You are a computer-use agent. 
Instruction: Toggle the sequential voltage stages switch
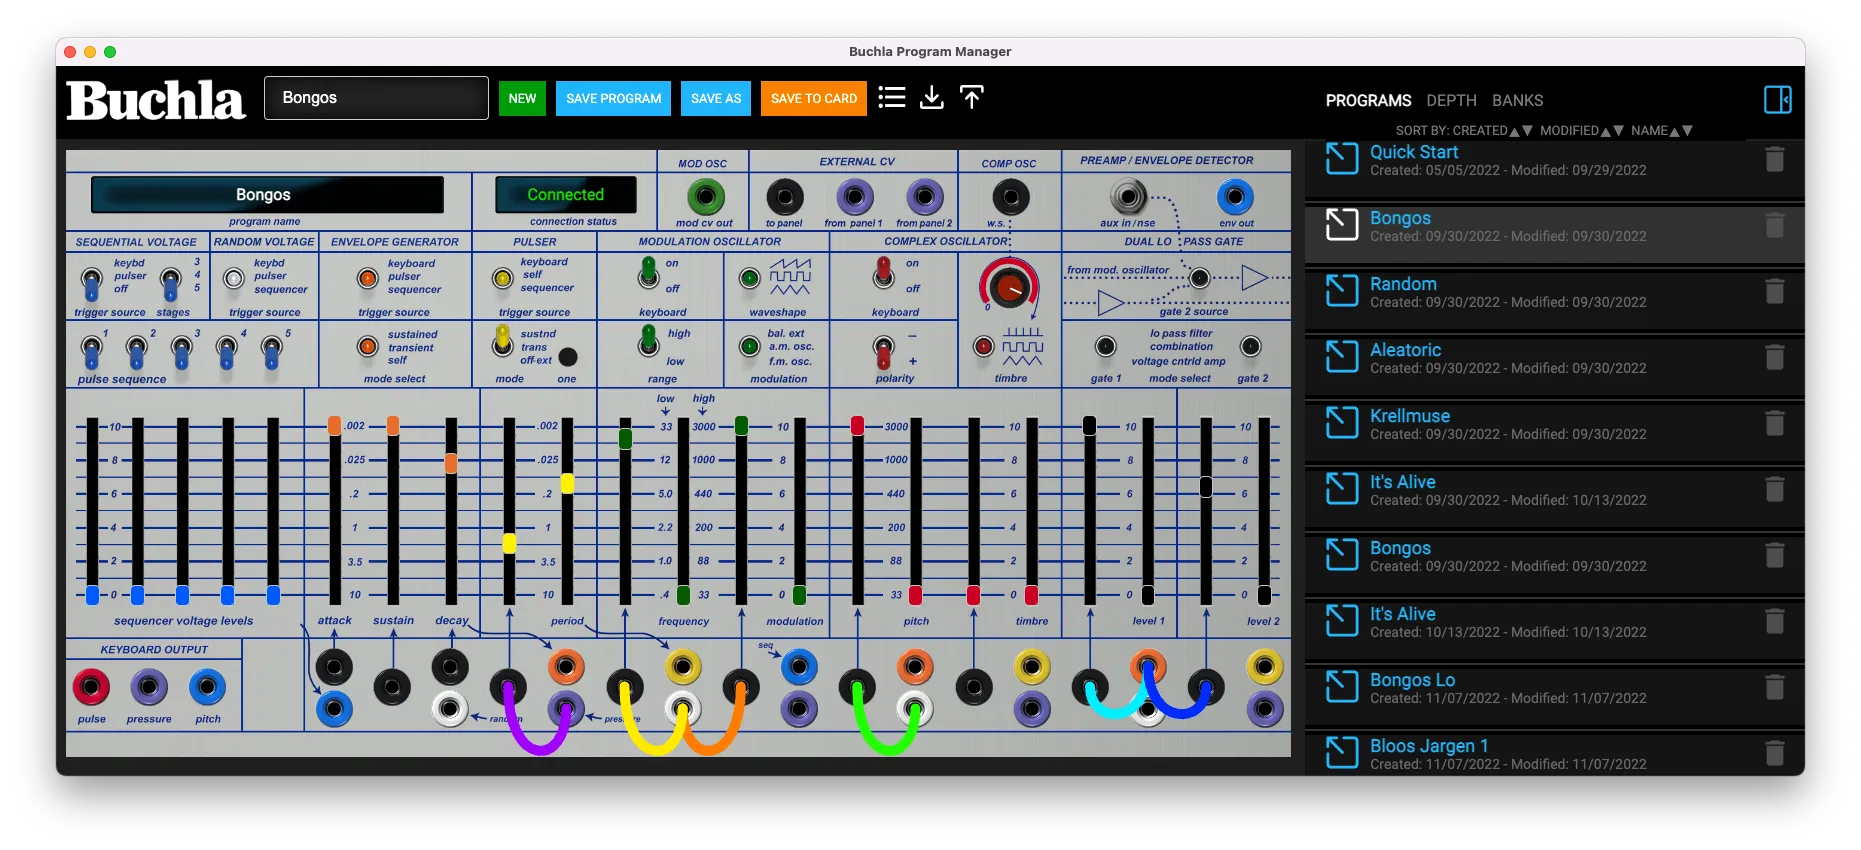[170, 284]
